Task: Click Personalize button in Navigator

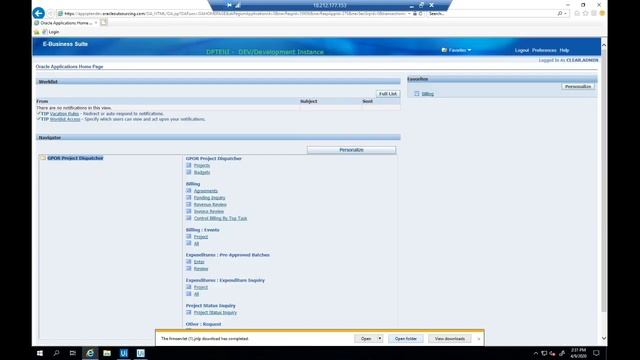Action: [x=351, y=150]
